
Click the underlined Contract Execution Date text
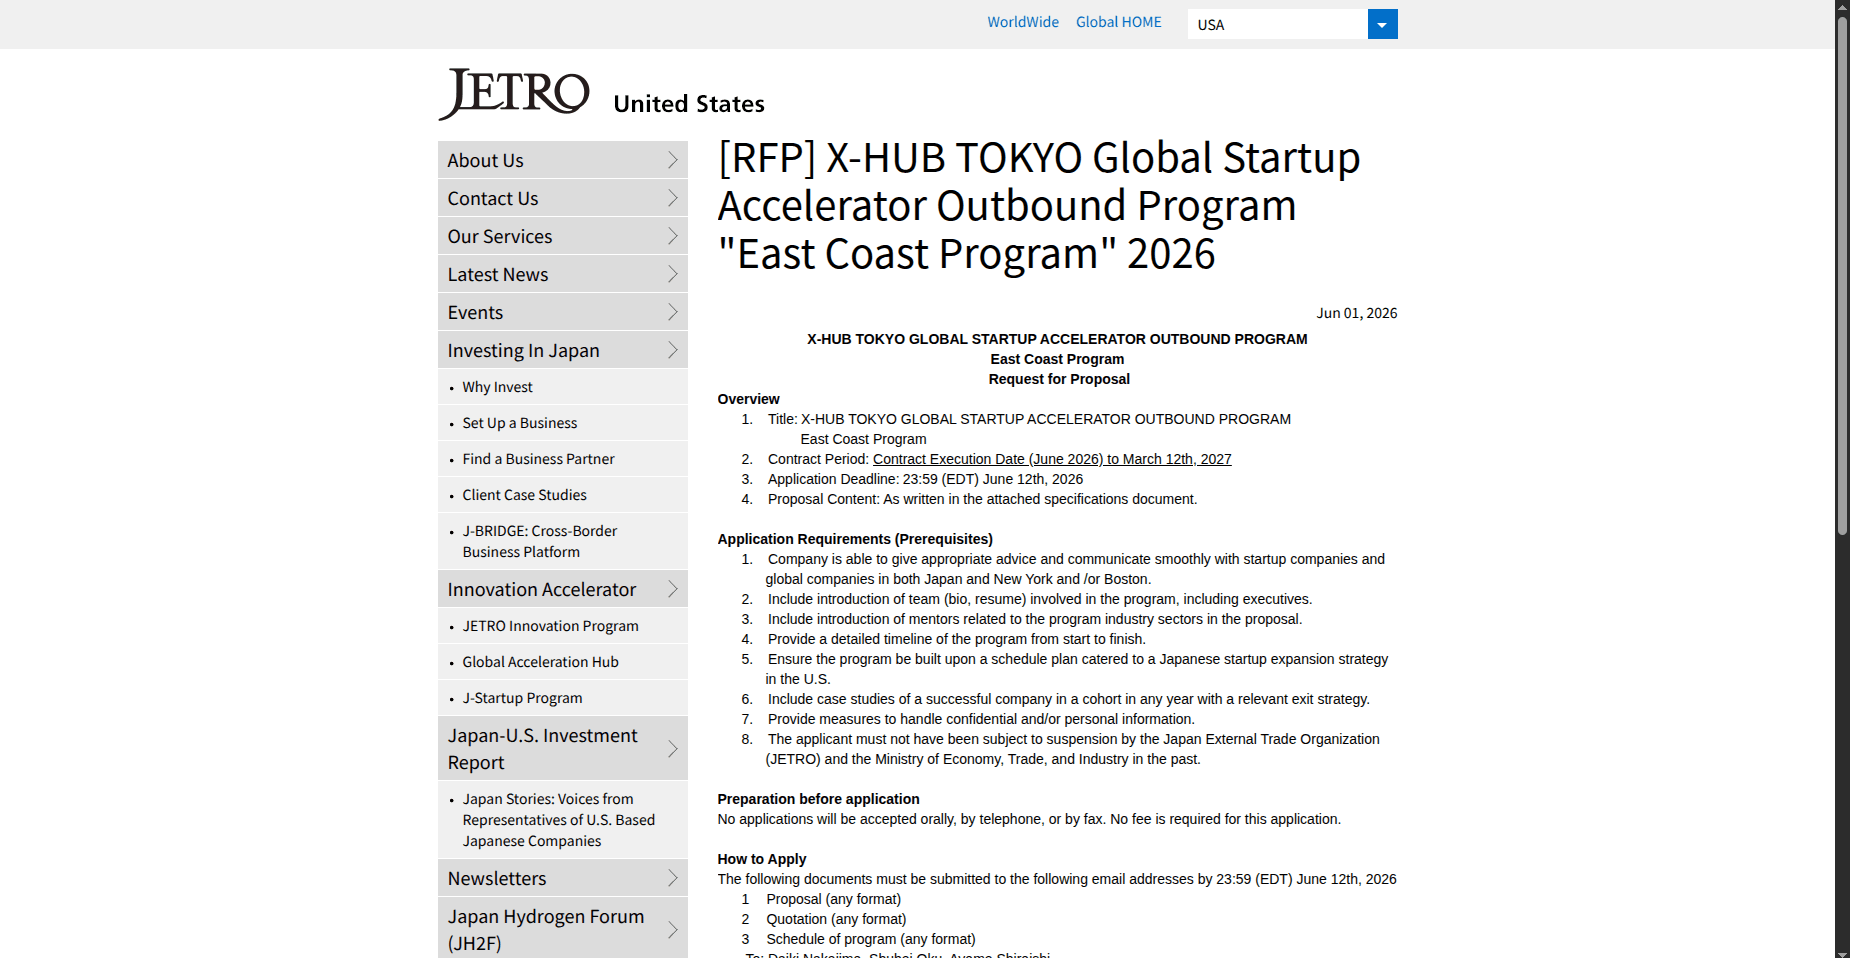click(x=1052, y=459)
